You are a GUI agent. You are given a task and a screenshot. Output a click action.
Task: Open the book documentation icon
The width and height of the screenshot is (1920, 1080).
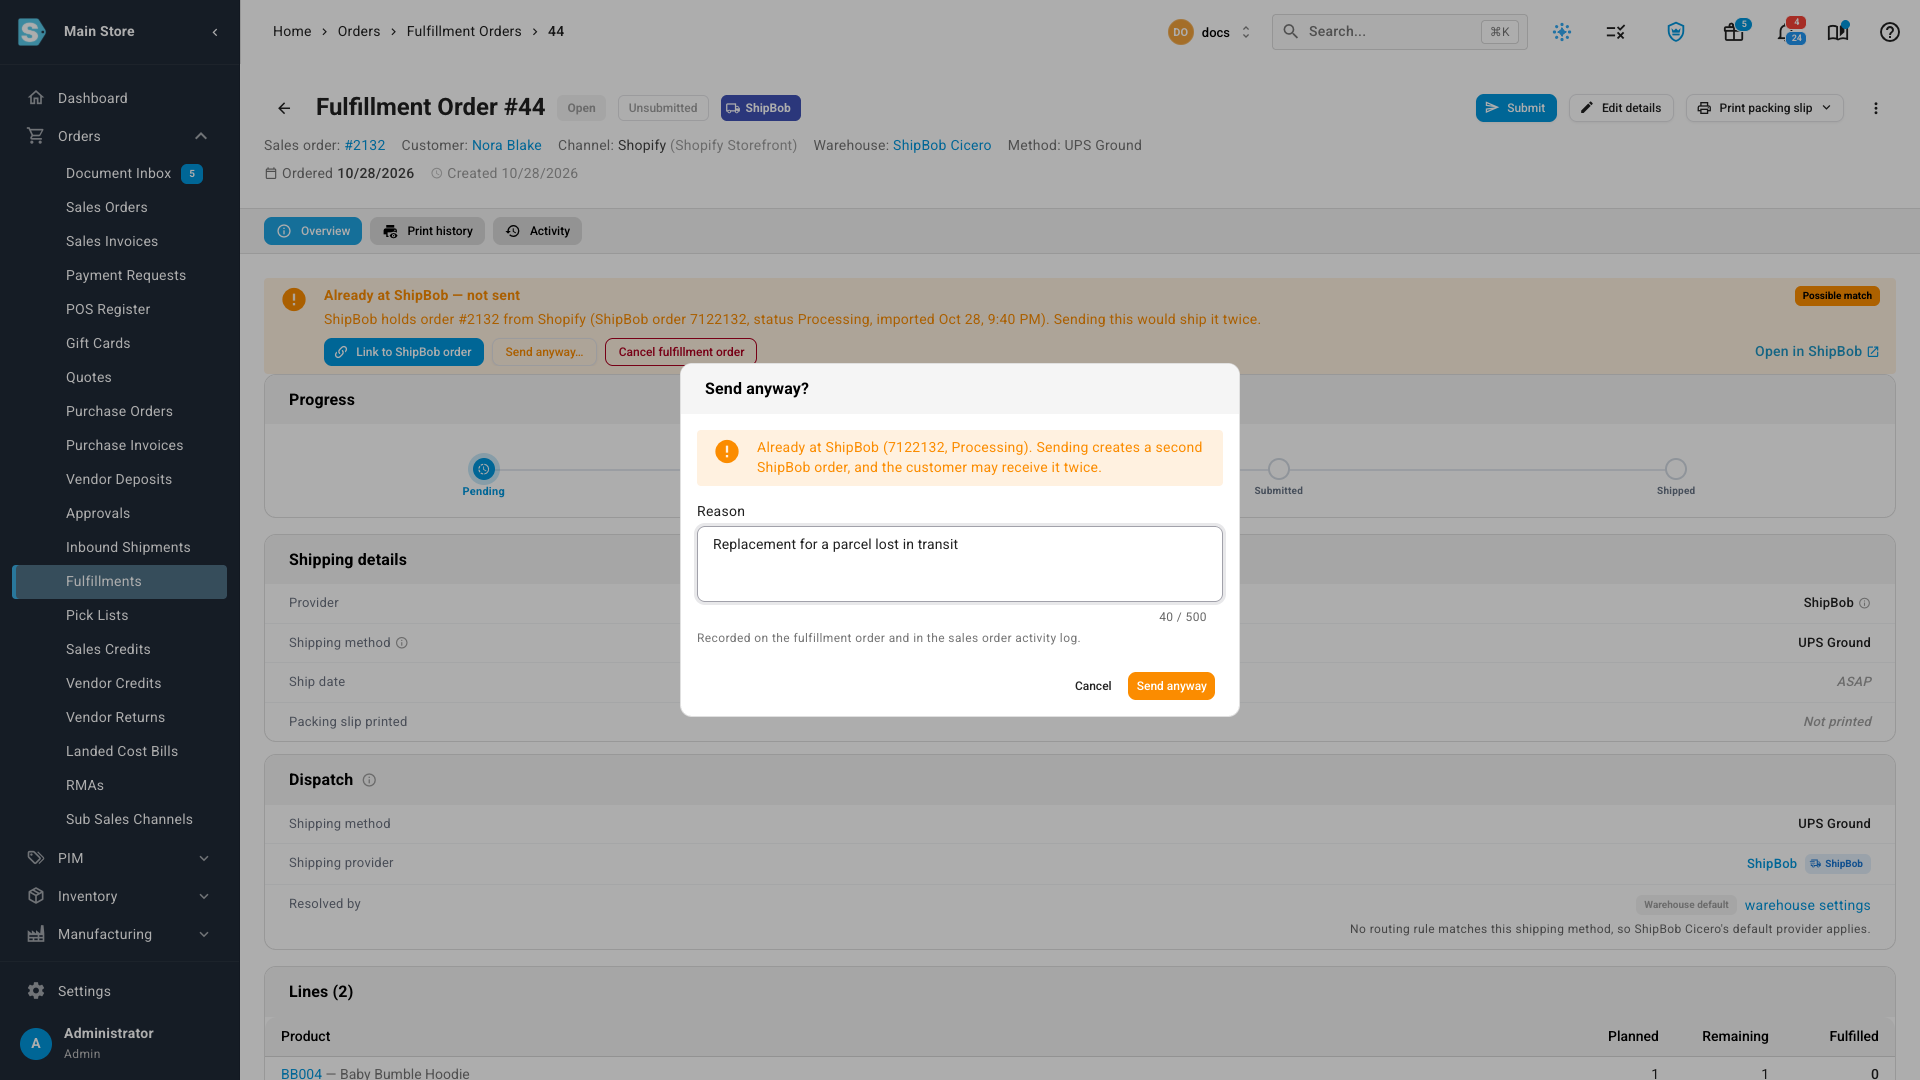pos(1838,32)
